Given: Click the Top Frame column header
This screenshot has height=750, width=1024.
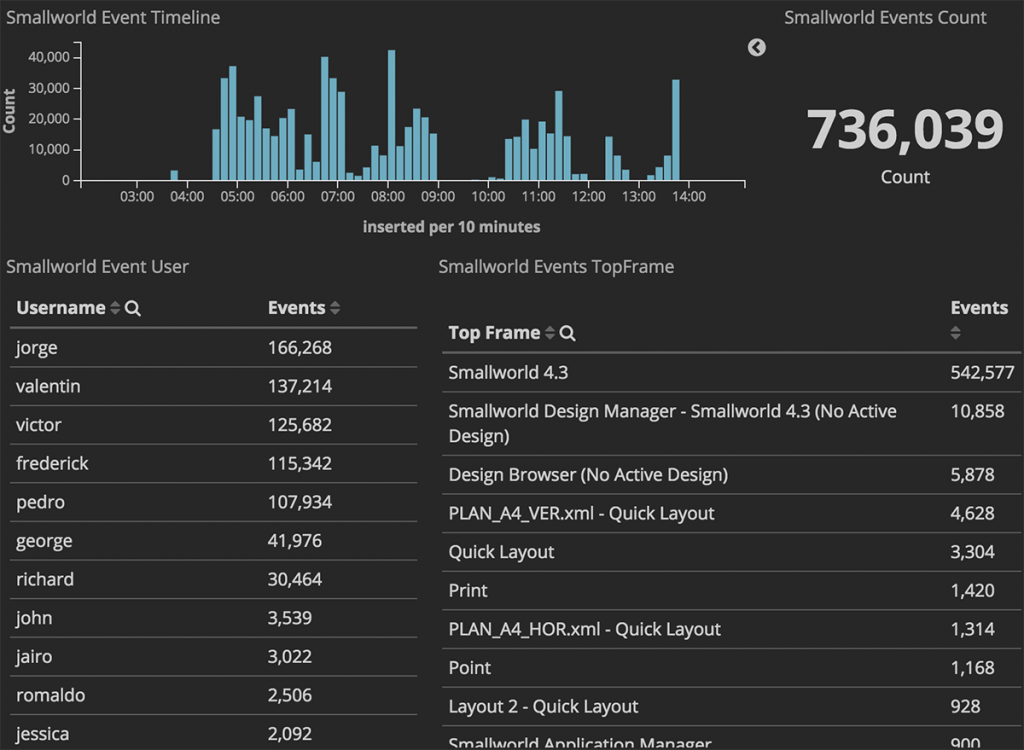Looking at the screenshot, I should pos(494,333).
